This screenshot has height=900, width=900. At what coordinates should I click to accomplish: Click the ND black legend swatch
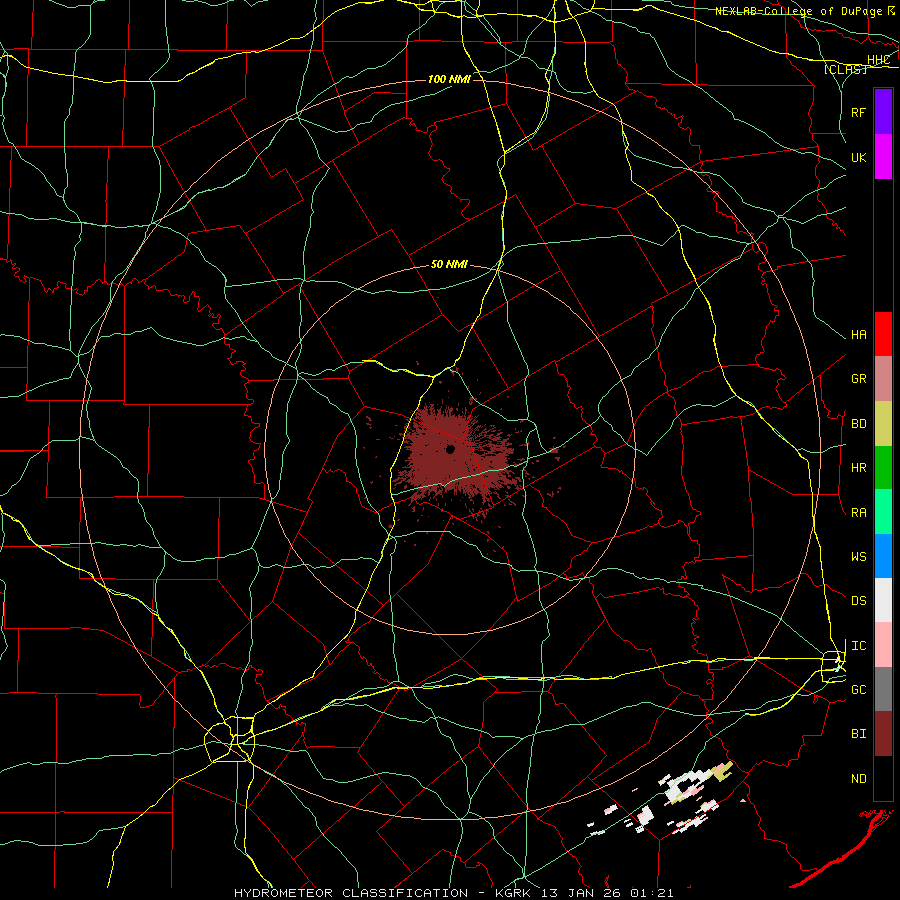(883, 778)
